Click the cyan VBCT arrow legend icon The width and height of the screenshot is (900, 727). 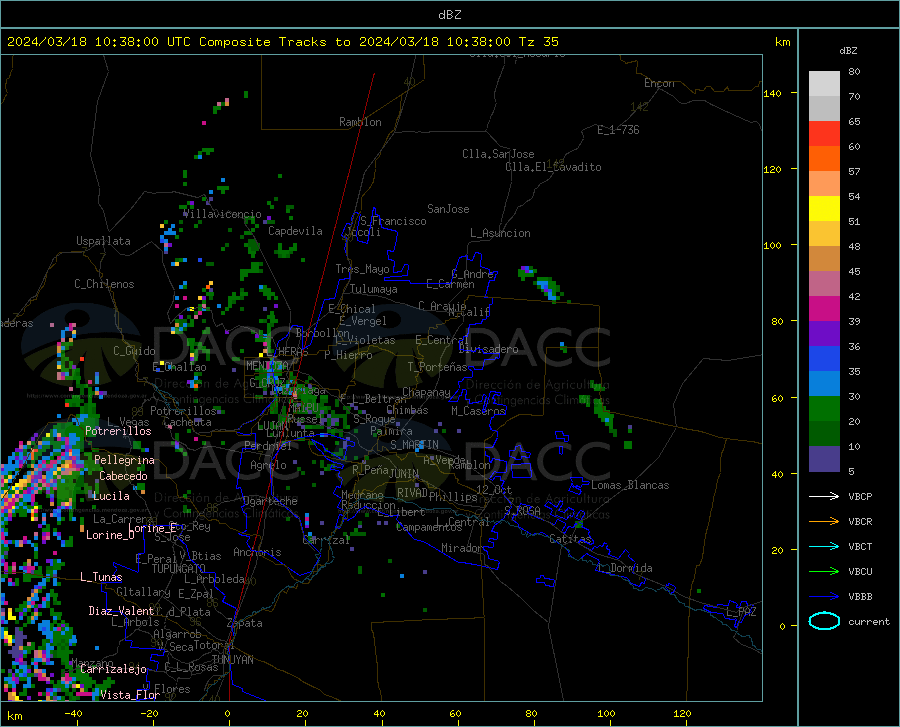(x=824, y=546)
